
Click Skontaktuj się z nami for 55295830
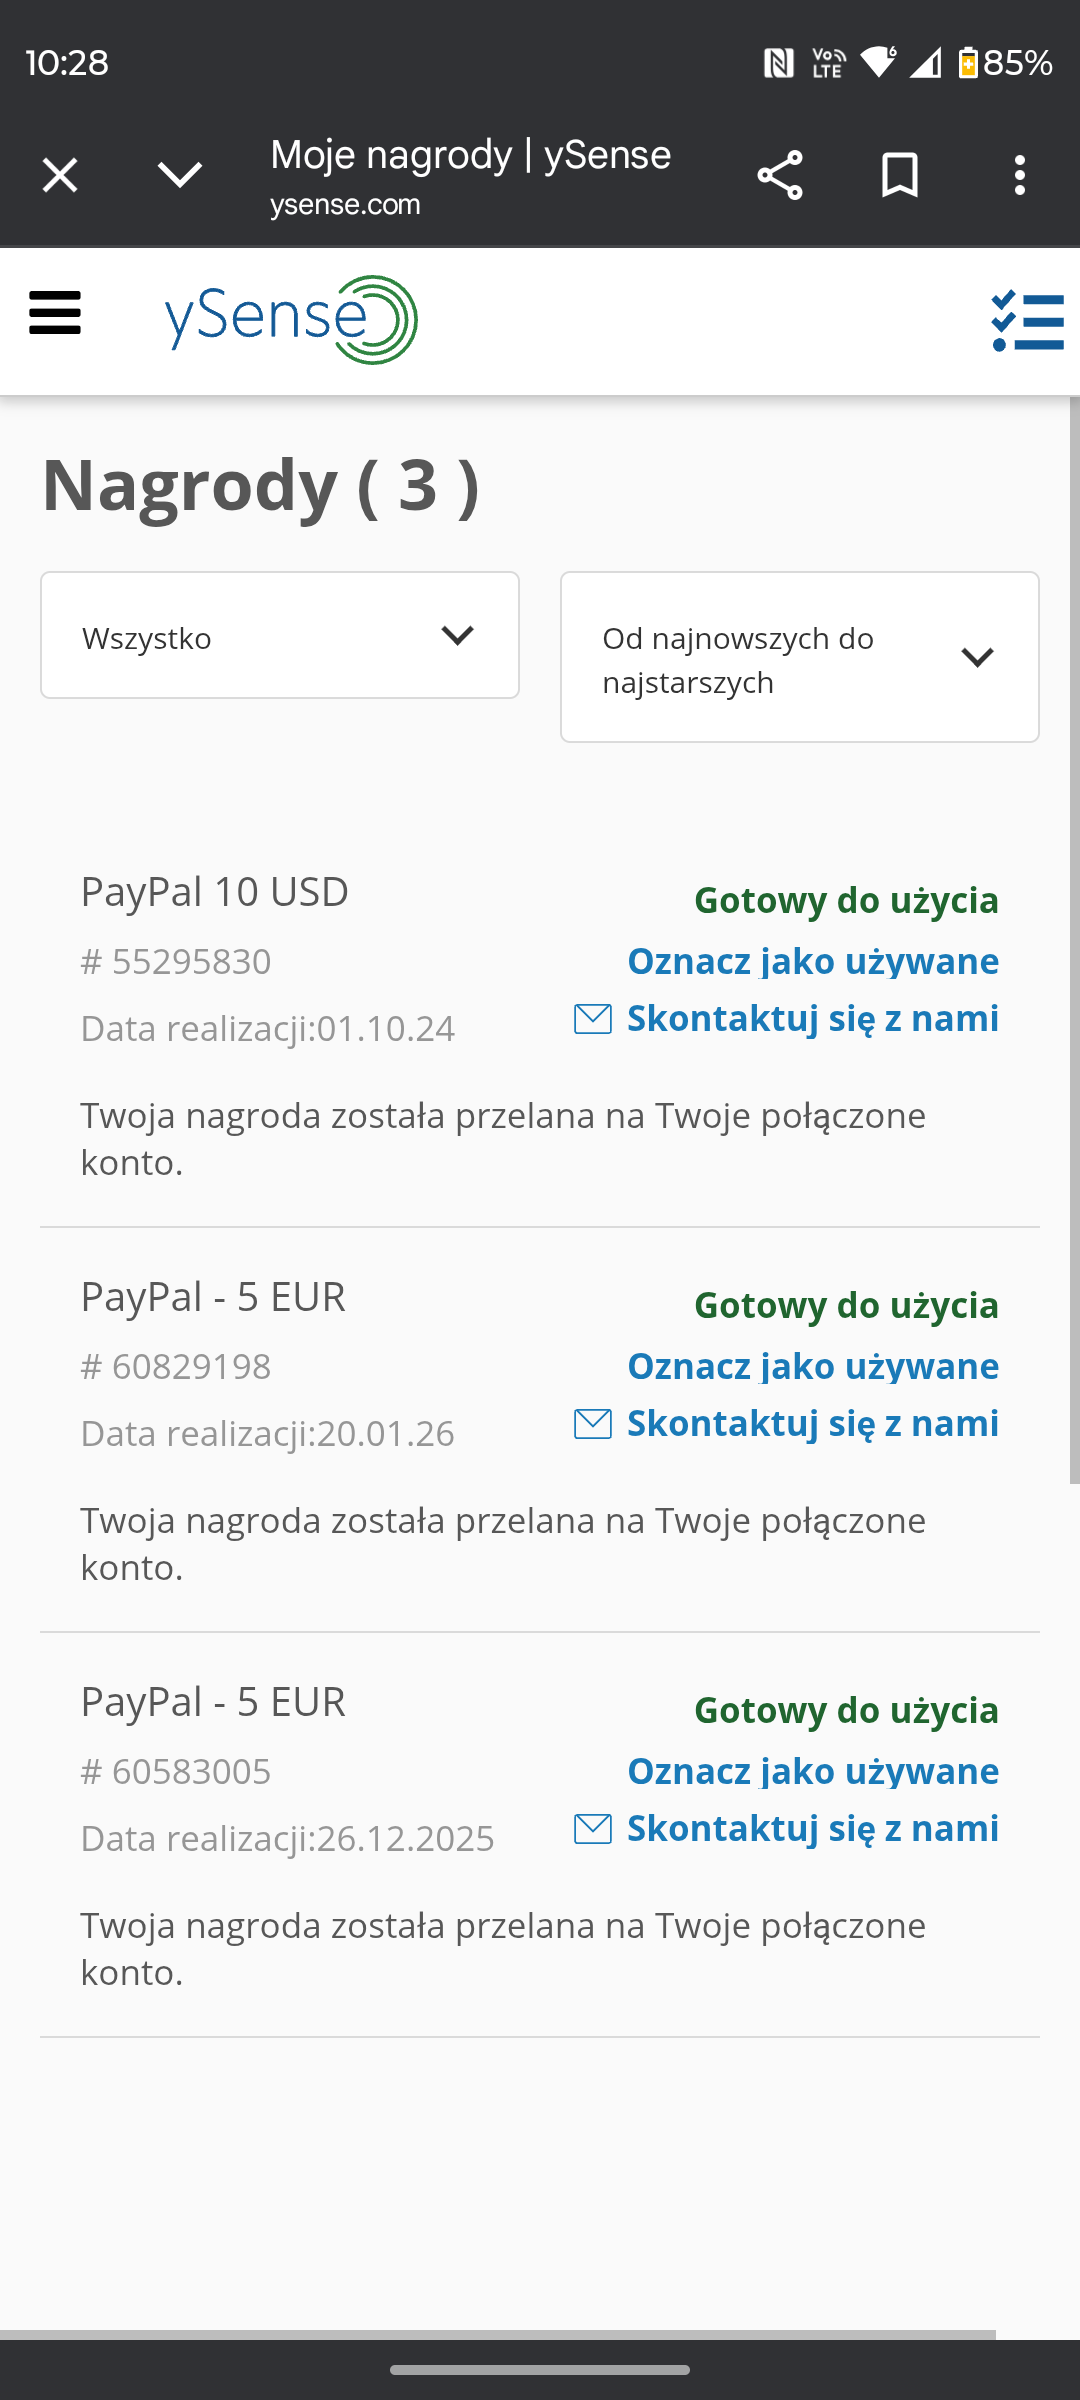coord(812,1019)
